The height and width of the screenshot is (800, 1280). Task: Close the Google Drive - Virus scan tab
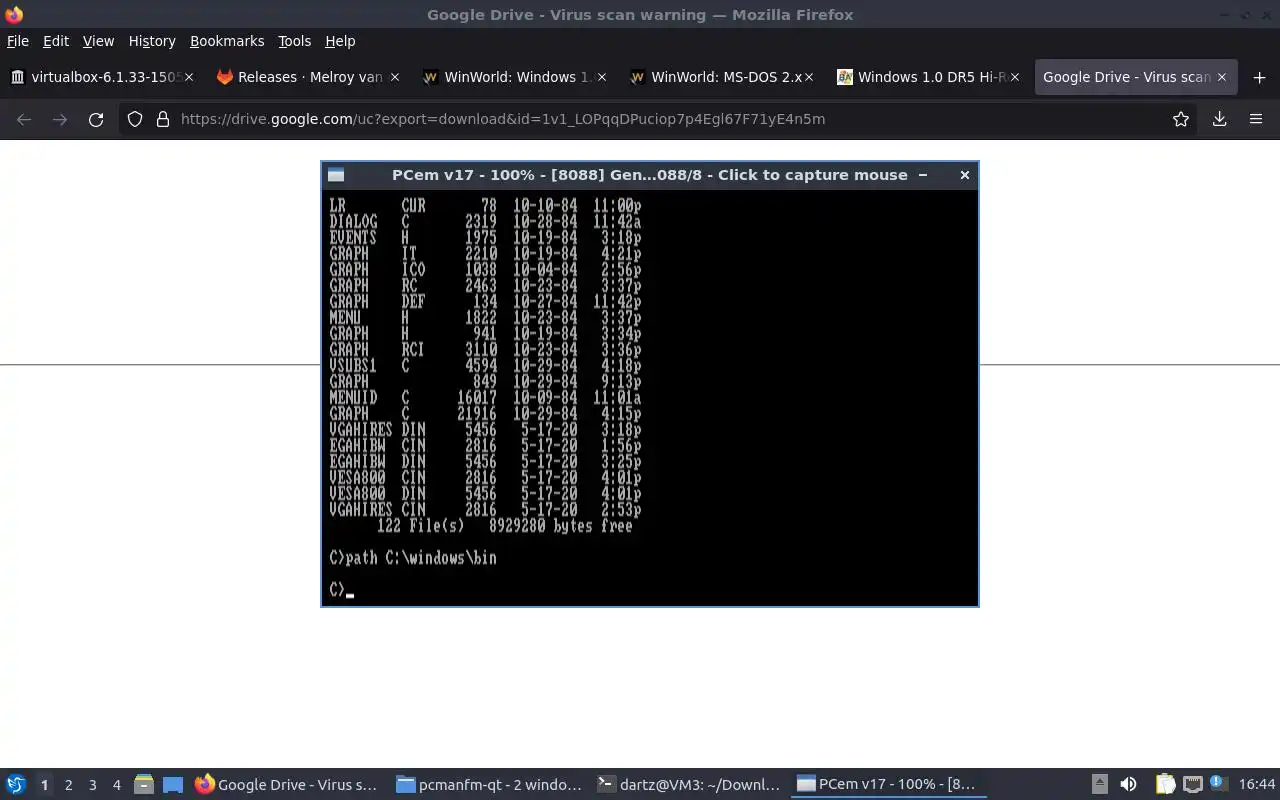pos(1222,77)
